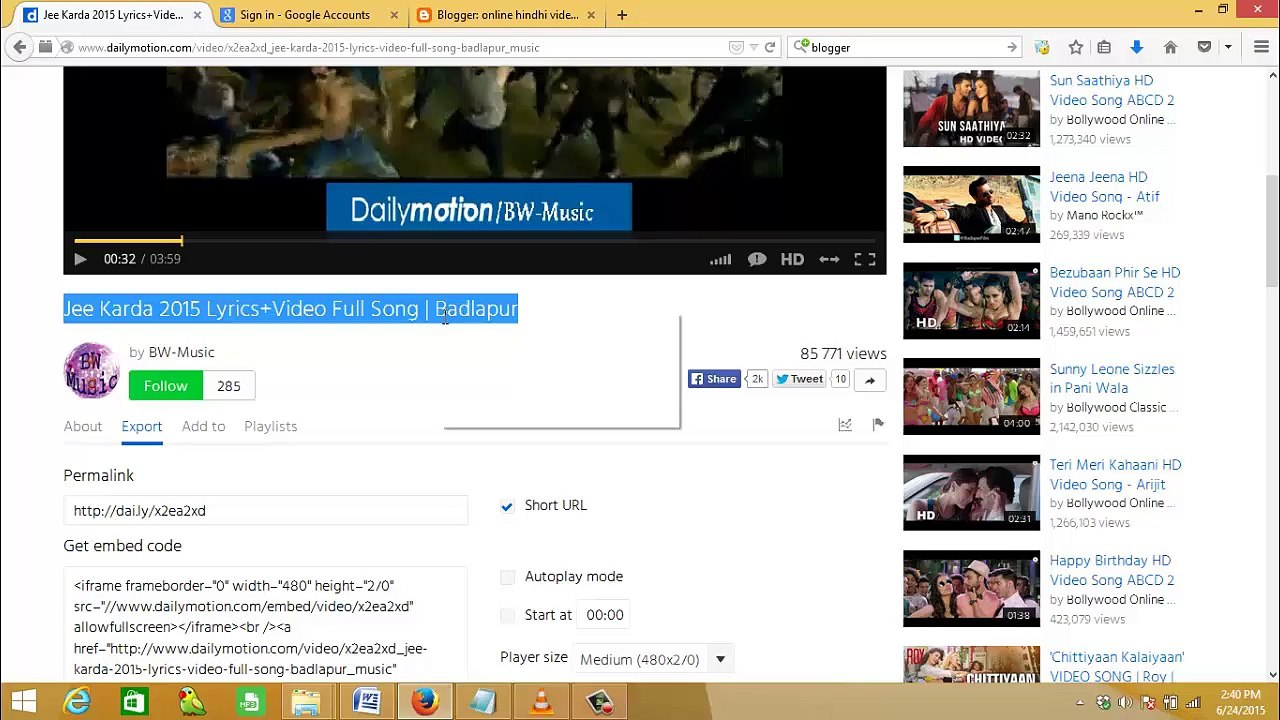
Task: Click the share arrow button
Action: coord(870,380)
